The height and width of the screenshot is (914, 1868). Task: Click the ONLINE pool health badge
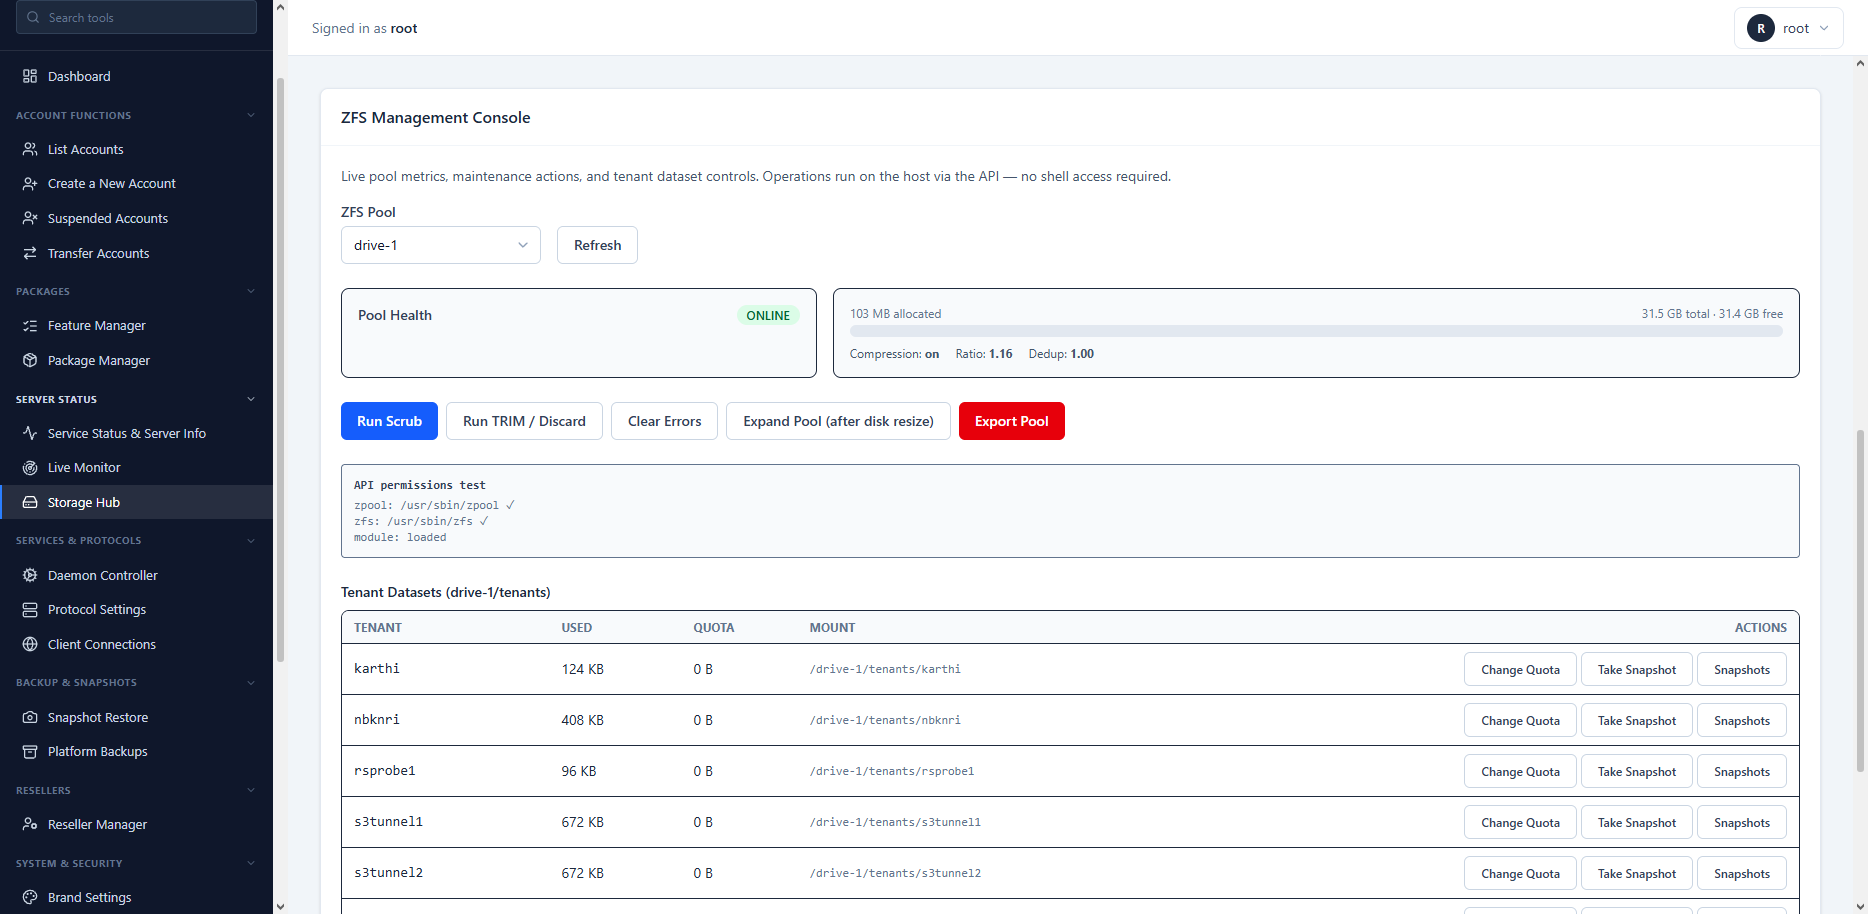(768, 315)
